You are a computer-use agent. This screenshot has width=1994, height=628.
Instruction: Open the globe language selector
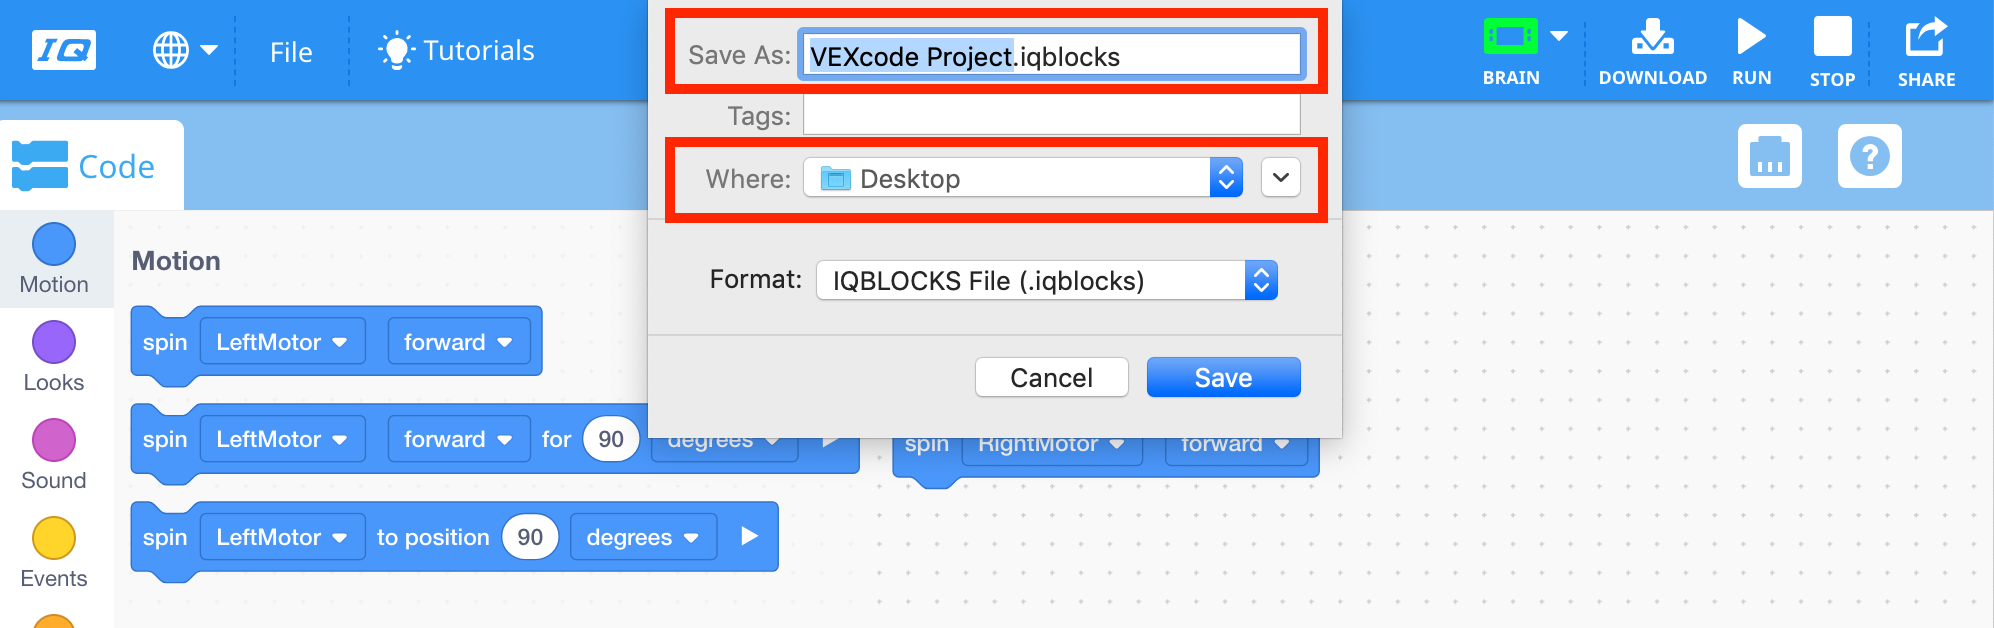184,50
